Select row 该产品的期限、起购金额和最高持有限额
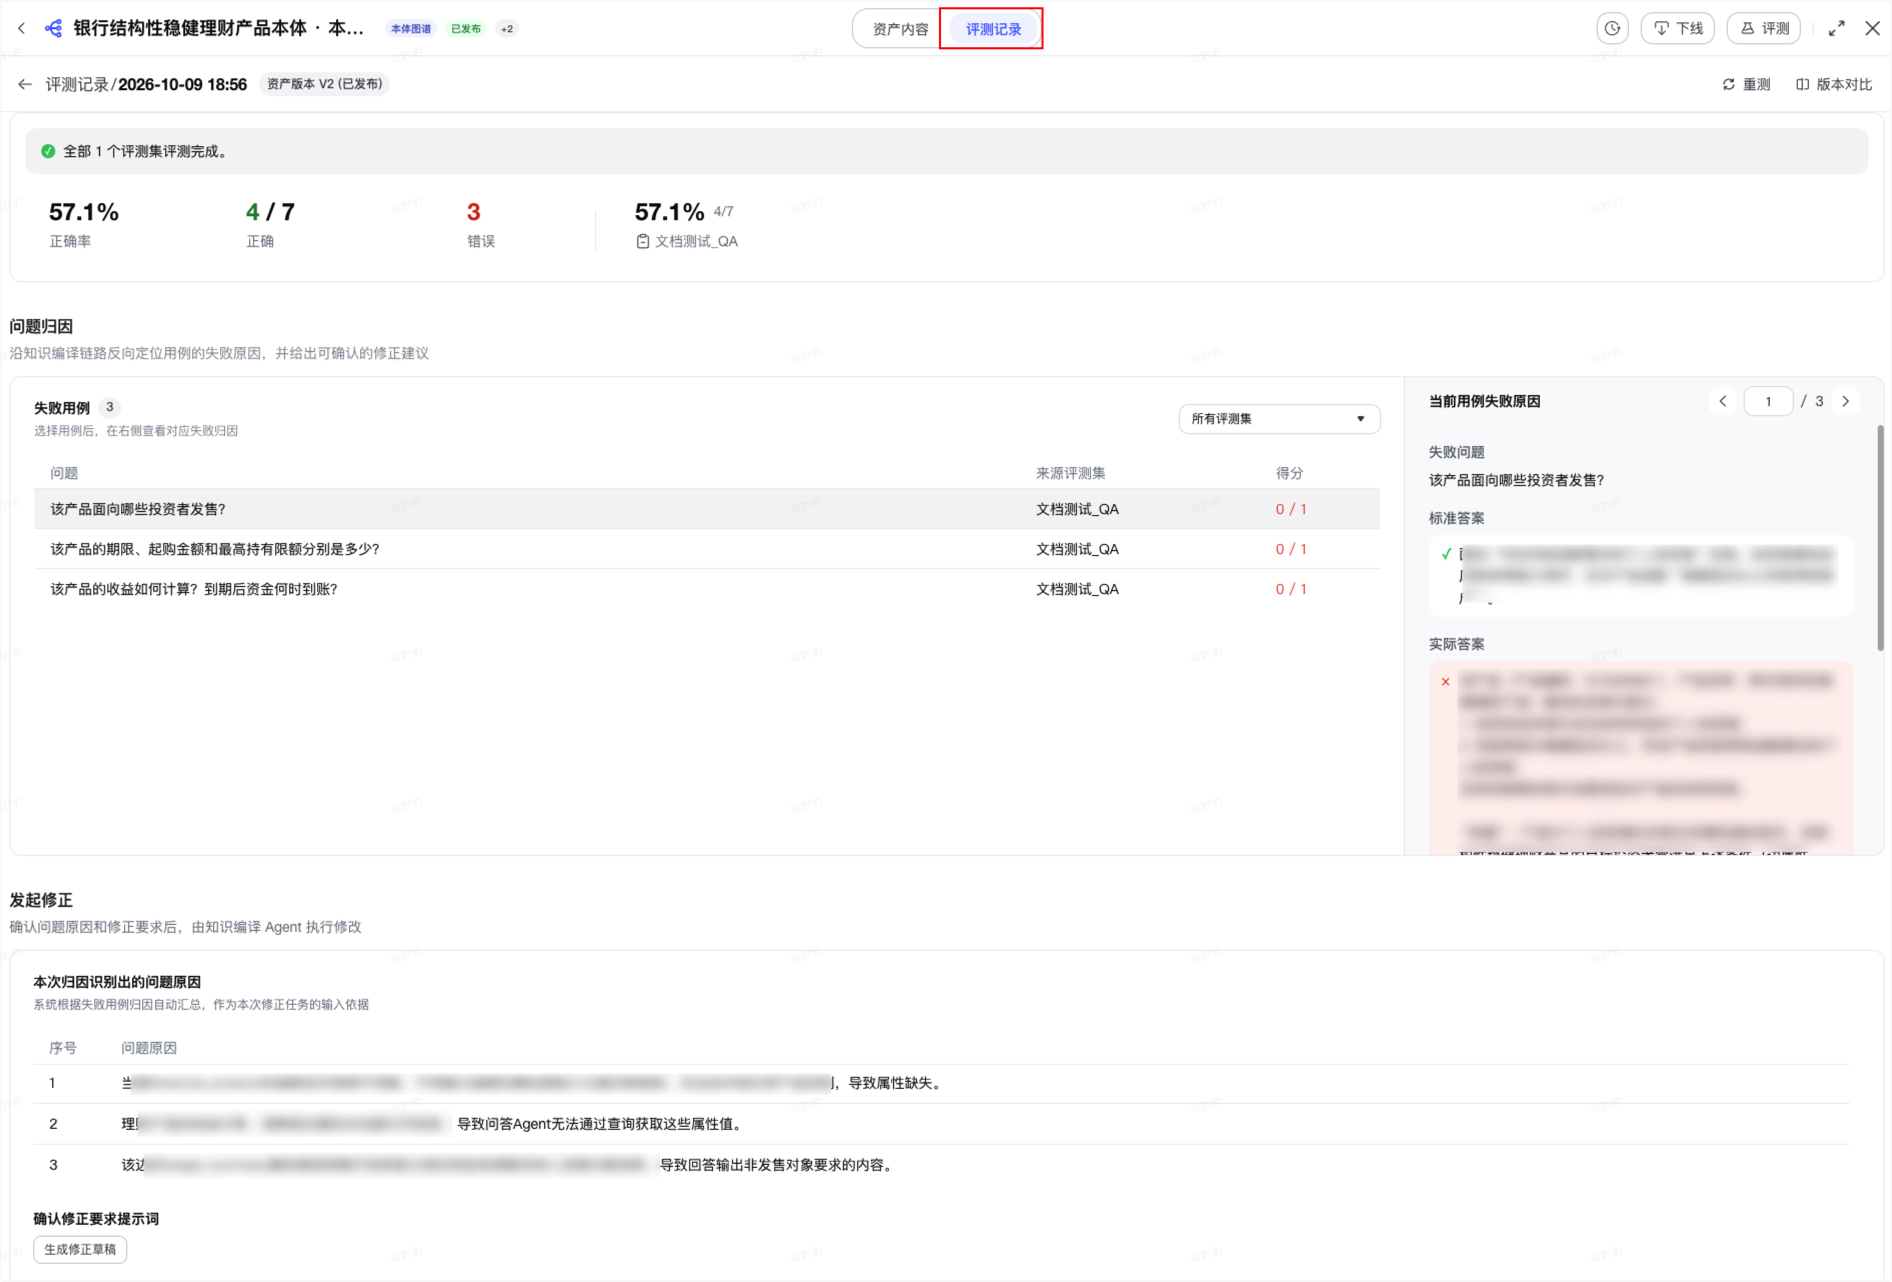 707,549
